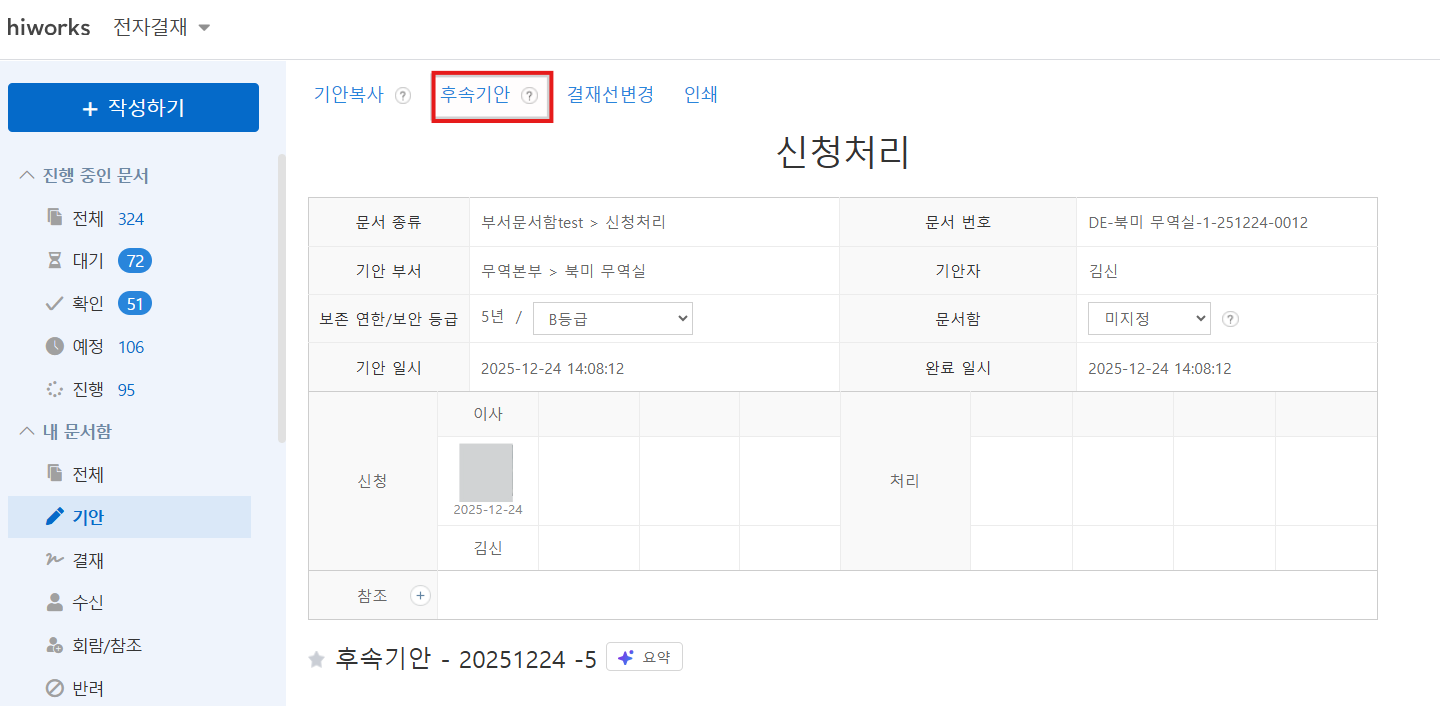Star the 후속기안 document title
Screen dimensions: 1440x706
pos(317,659)
